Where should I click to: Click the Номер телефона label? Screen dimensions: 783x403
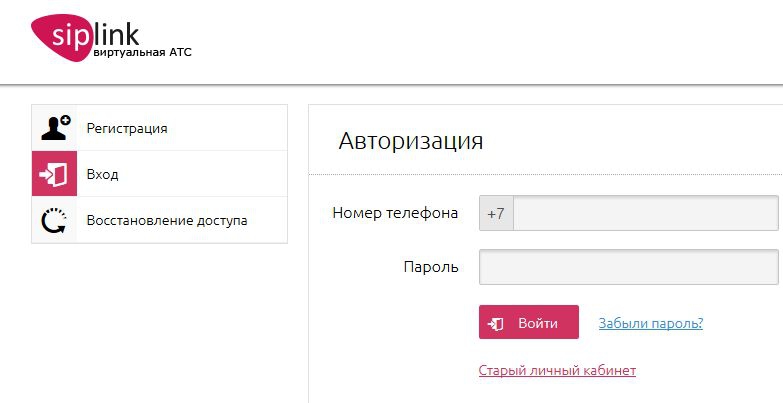click(395, 213)
